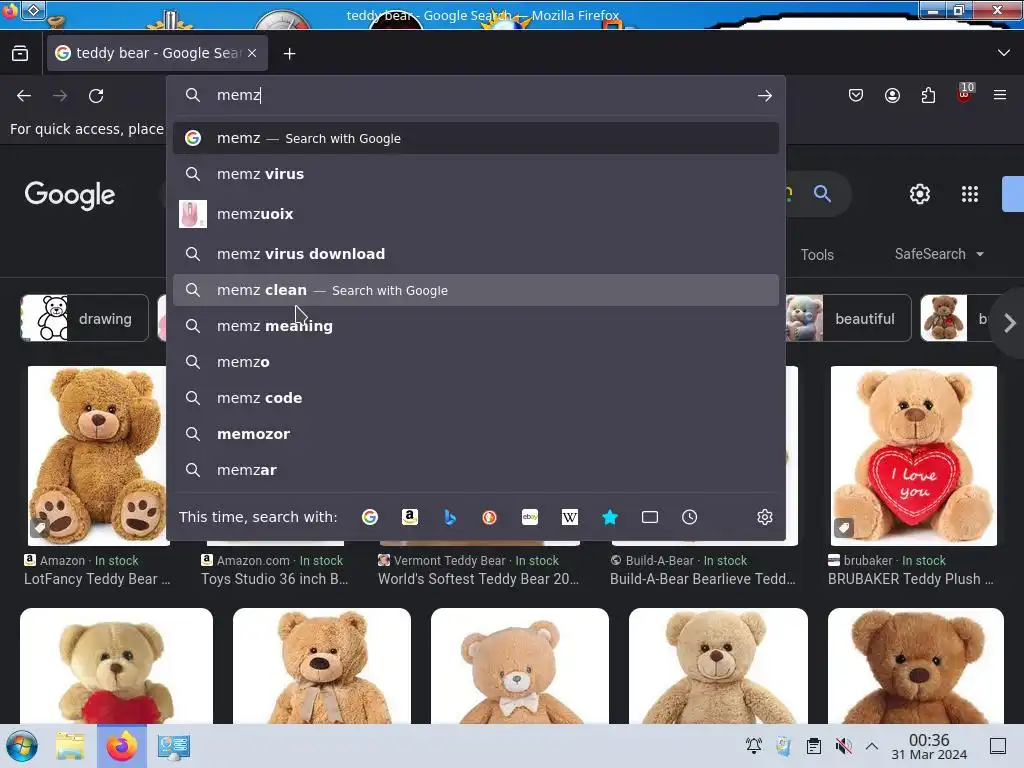Image resolution: width=1024 pixels, height=768 pixels.
Task: Search history using the clock icon
Action: pyautogui.click(x=690, y=517)
